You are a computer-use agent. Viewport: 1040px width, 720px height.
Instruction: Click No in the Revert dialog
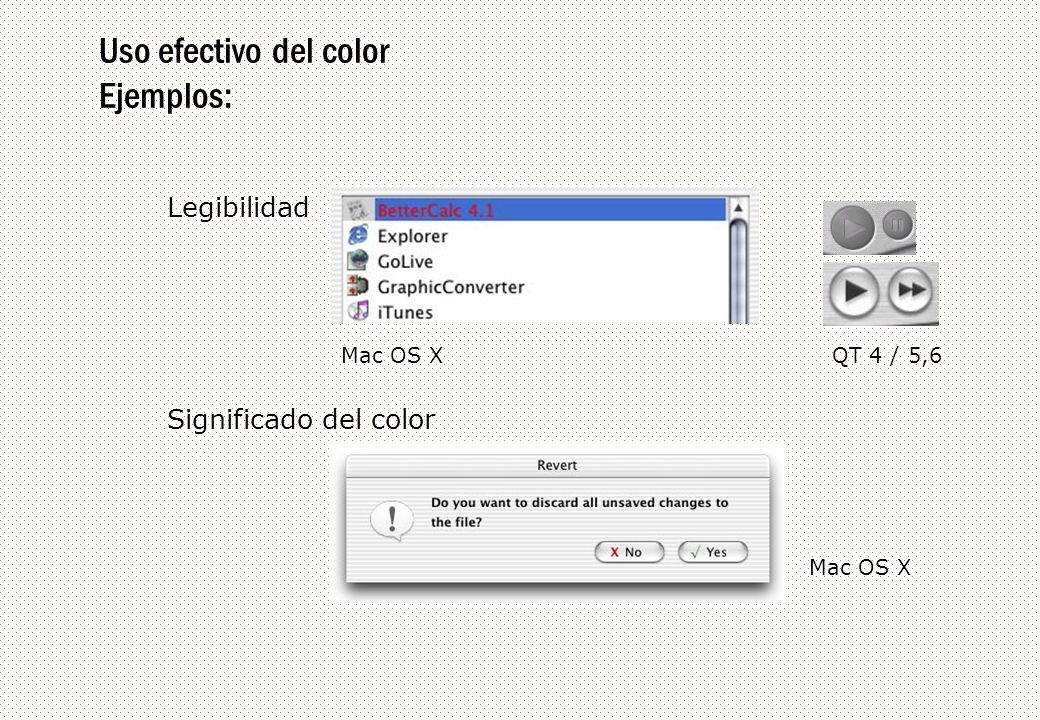pyautogui.click(x=629, y=552)
